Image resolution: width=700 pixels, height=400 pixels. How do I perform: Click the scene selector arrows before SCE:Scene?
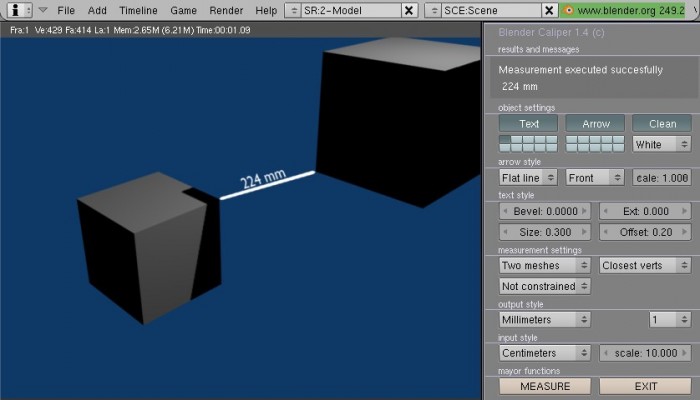pos(432,10)
